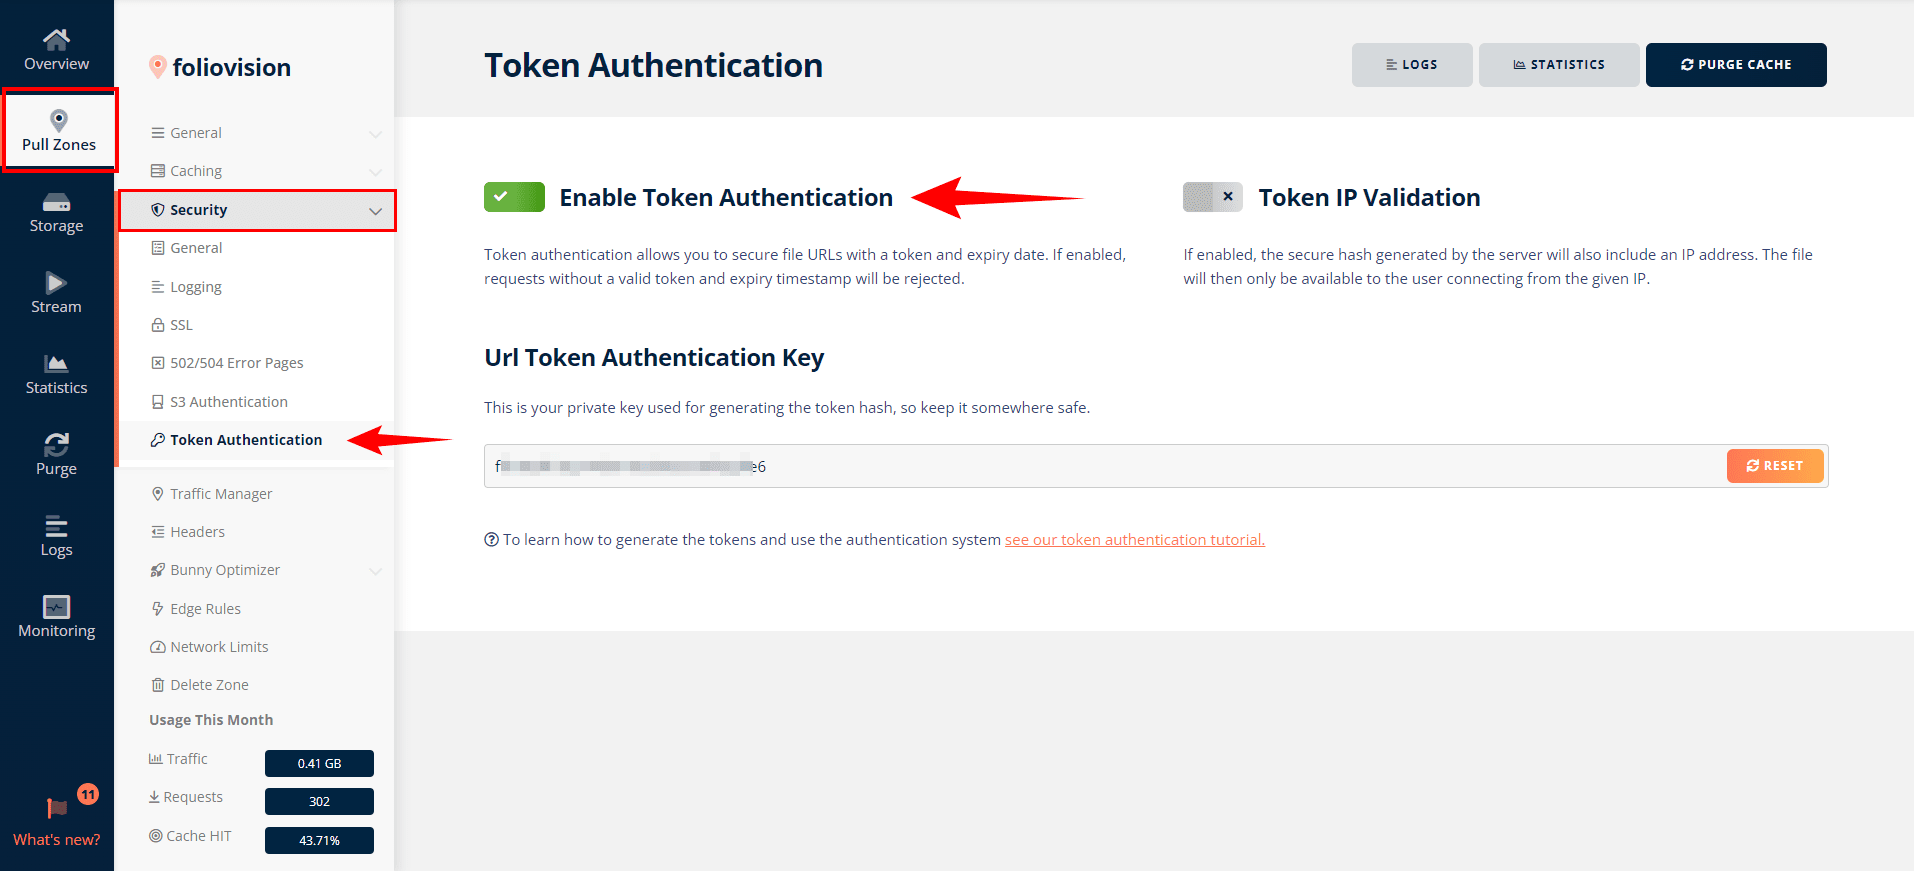Turn on Token IP Validation toggle
The width and height of the screenshot is (1914, 871).
1212,197
